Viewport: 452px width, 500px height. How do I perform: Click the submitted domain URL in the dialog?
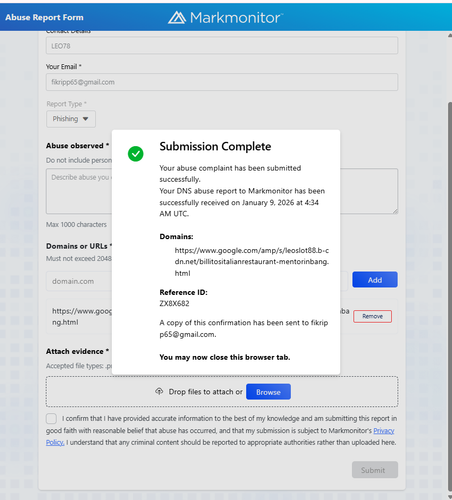(x=252, y=262)
